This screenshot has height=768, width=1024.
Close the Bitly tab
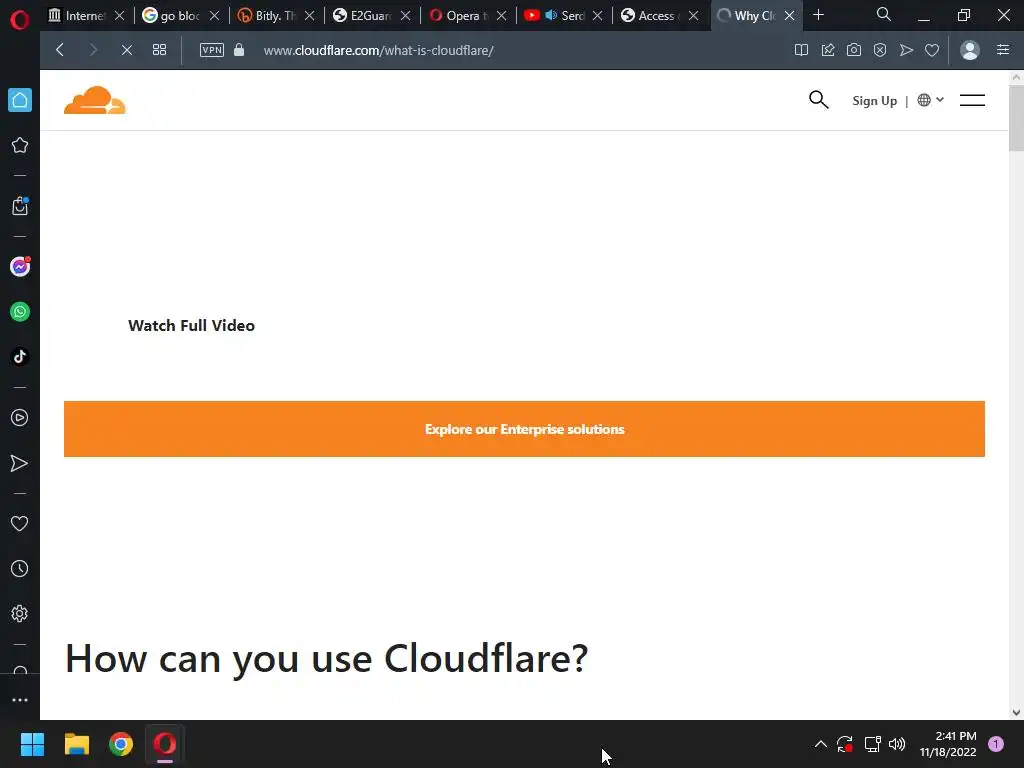point(310,16)
